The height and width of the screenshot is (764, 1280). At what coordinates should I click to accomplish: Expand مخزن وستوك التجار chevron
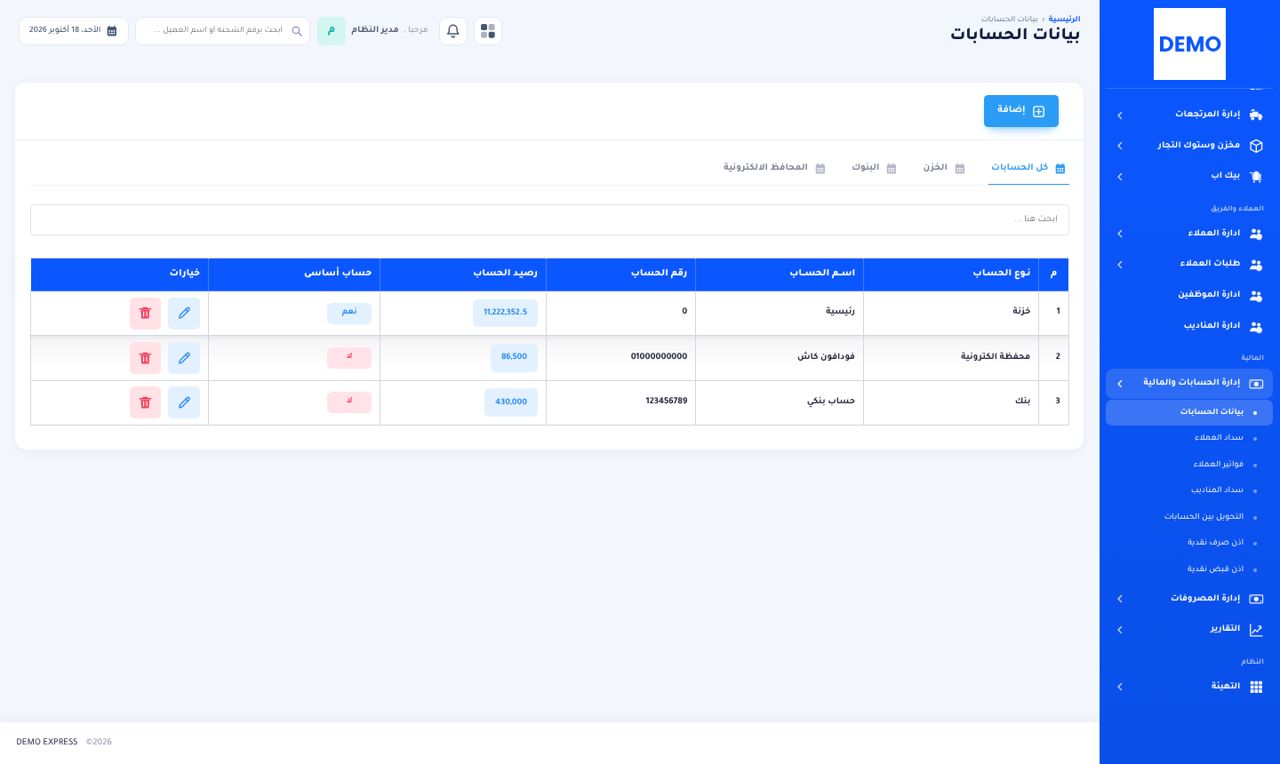pyautogui.click(x=1120, y=146)
